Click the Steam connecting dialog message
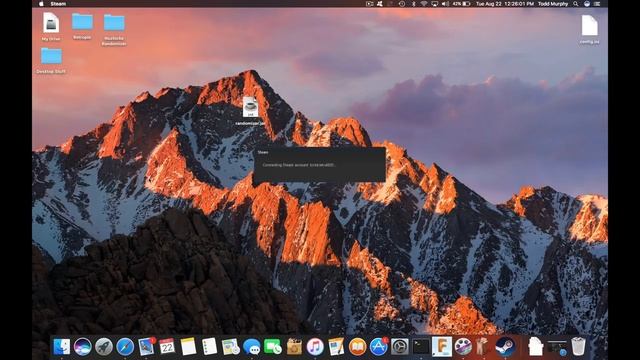640x360 pixels. coord(299,165)
